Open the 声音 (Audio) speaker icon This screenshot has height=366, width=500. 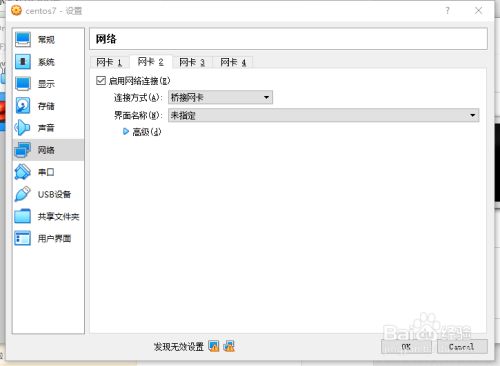click(23, 128)
